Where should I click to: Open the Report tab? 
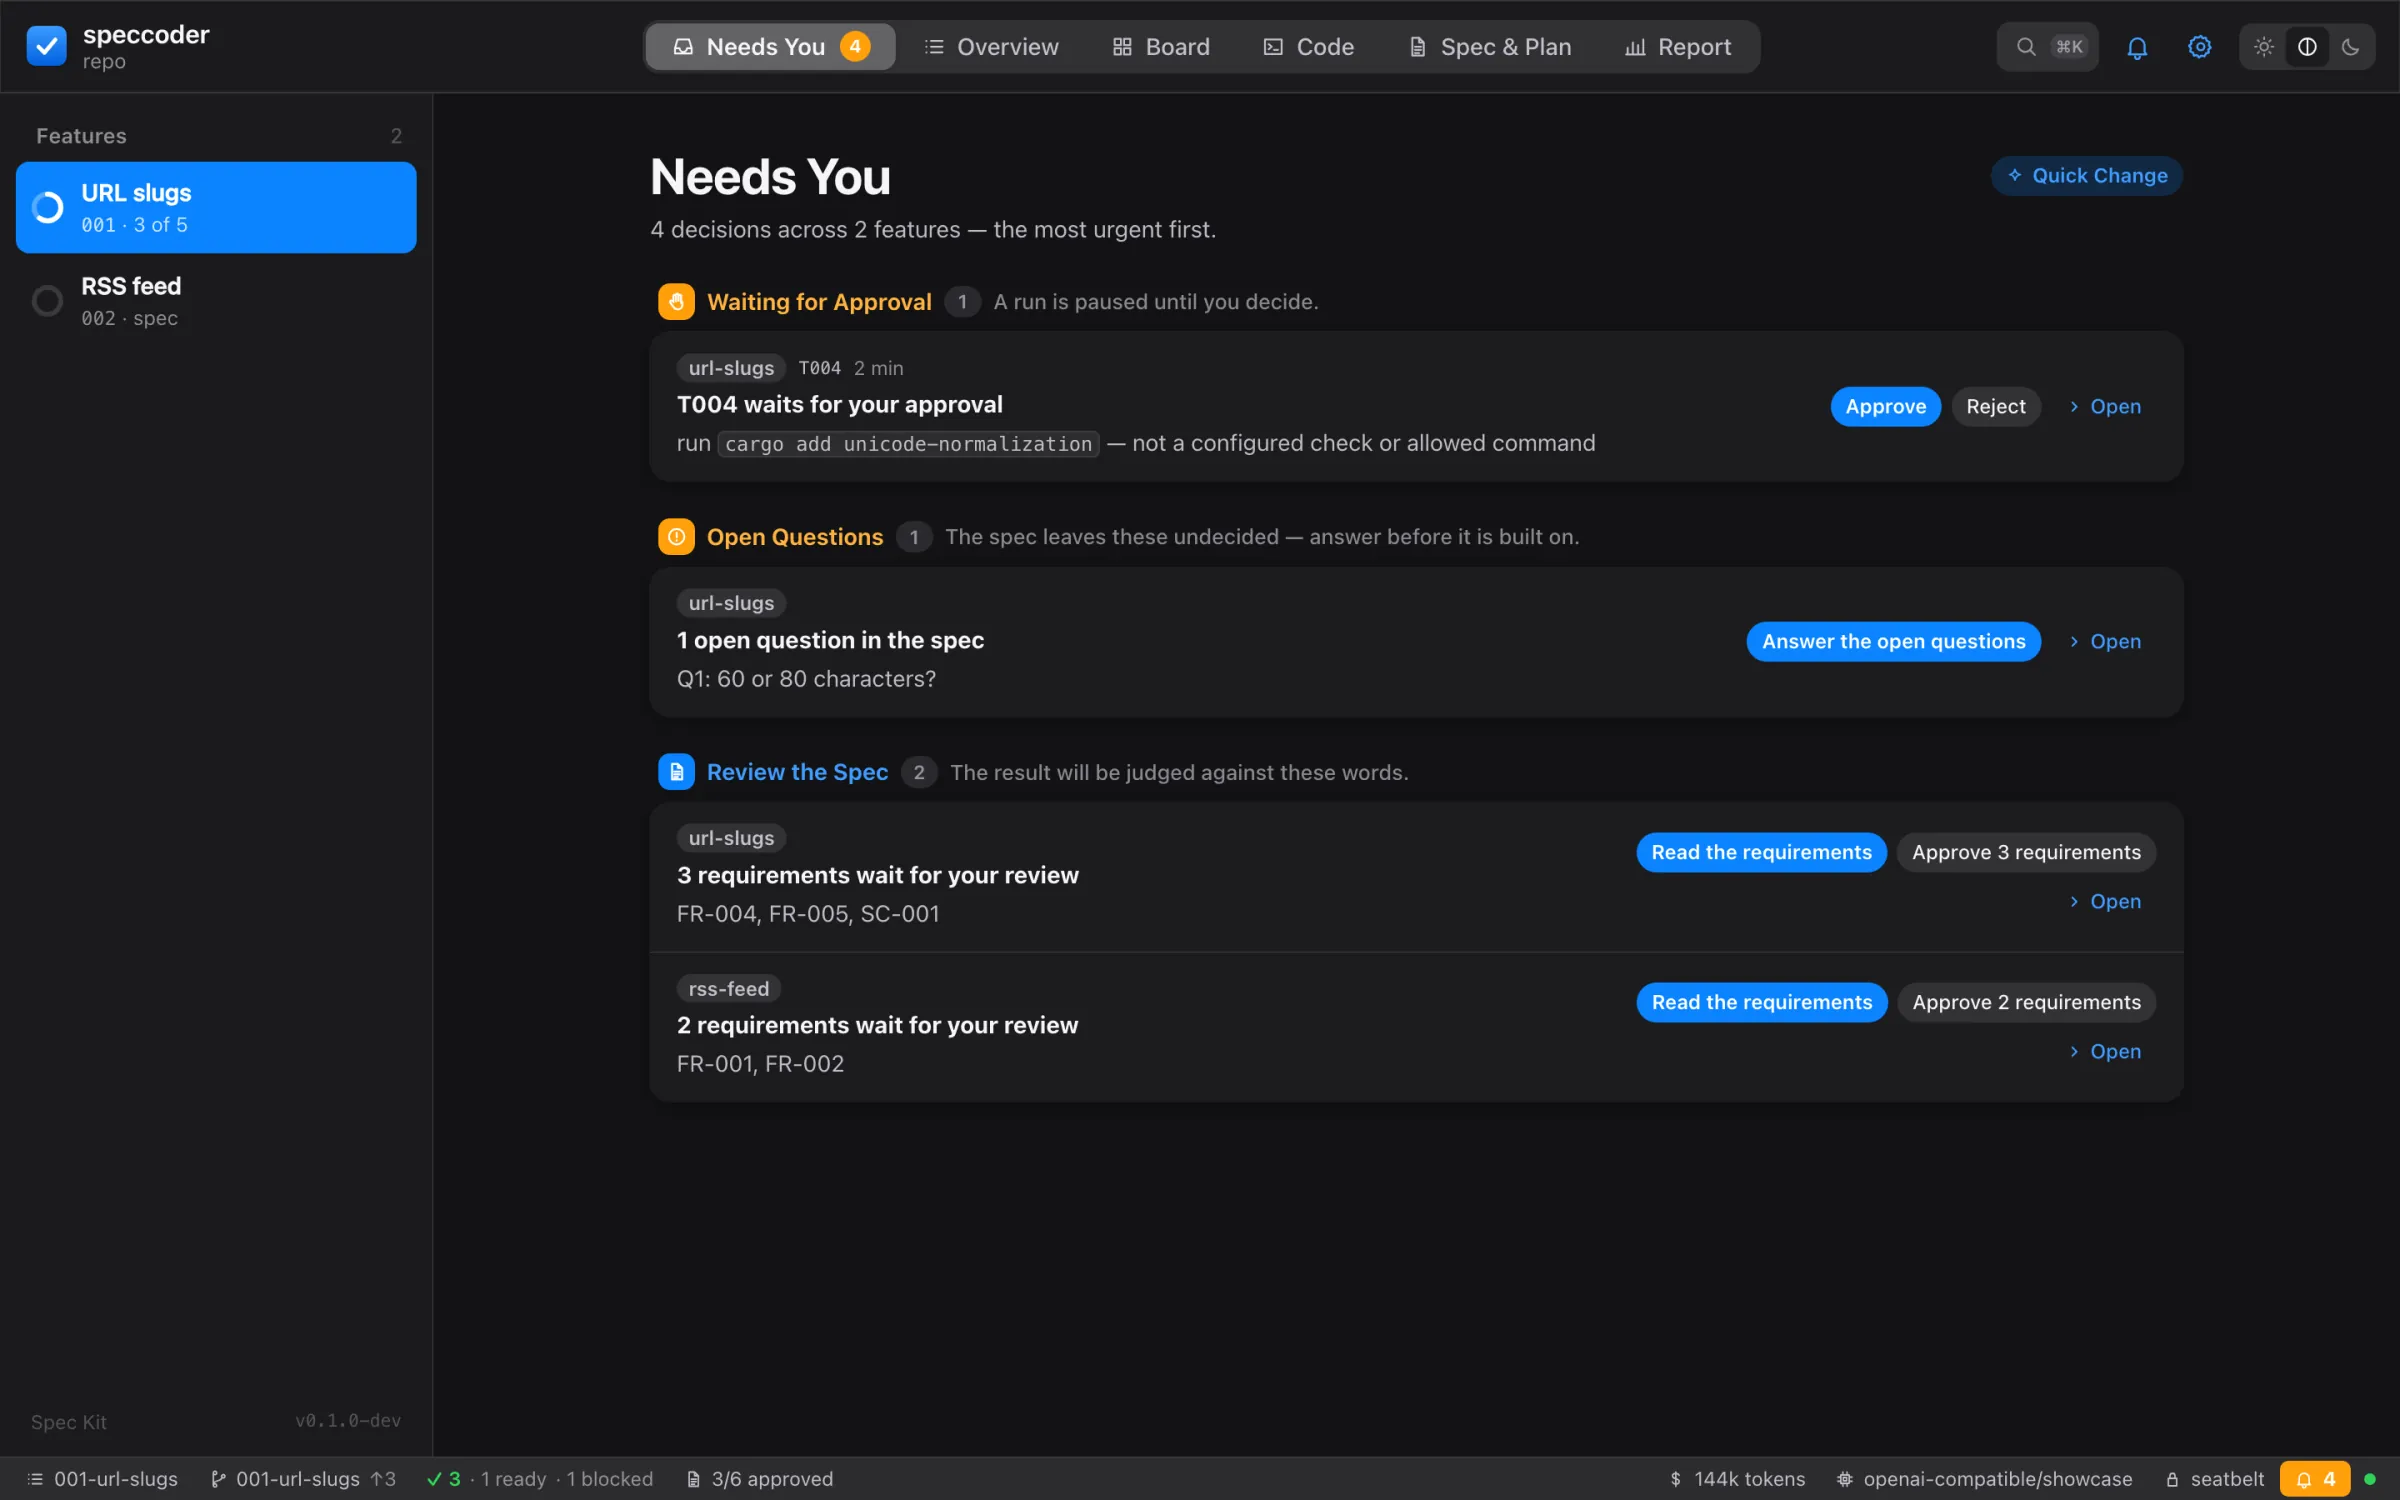pos(1678,47)
